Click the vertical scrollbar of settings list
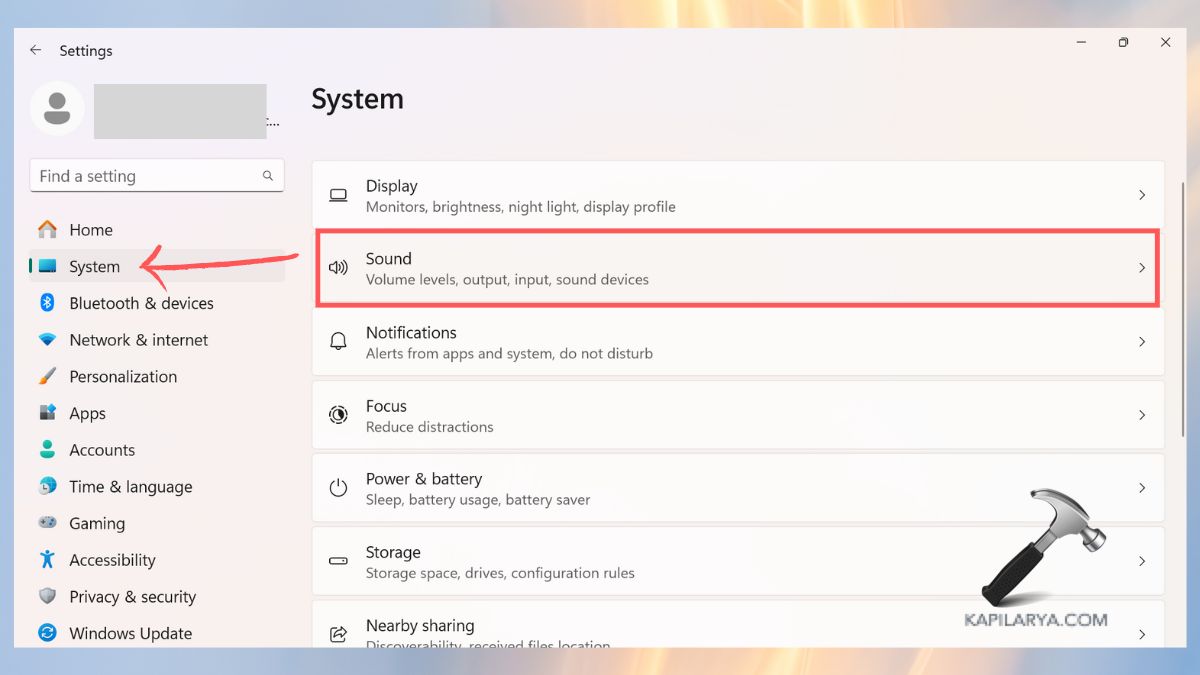 click(x=1184, y=310)
